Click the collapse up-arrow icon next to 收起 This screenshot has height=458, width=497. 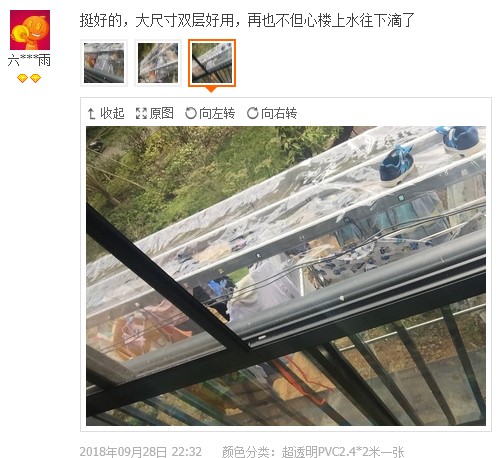(x=91, y=113)
